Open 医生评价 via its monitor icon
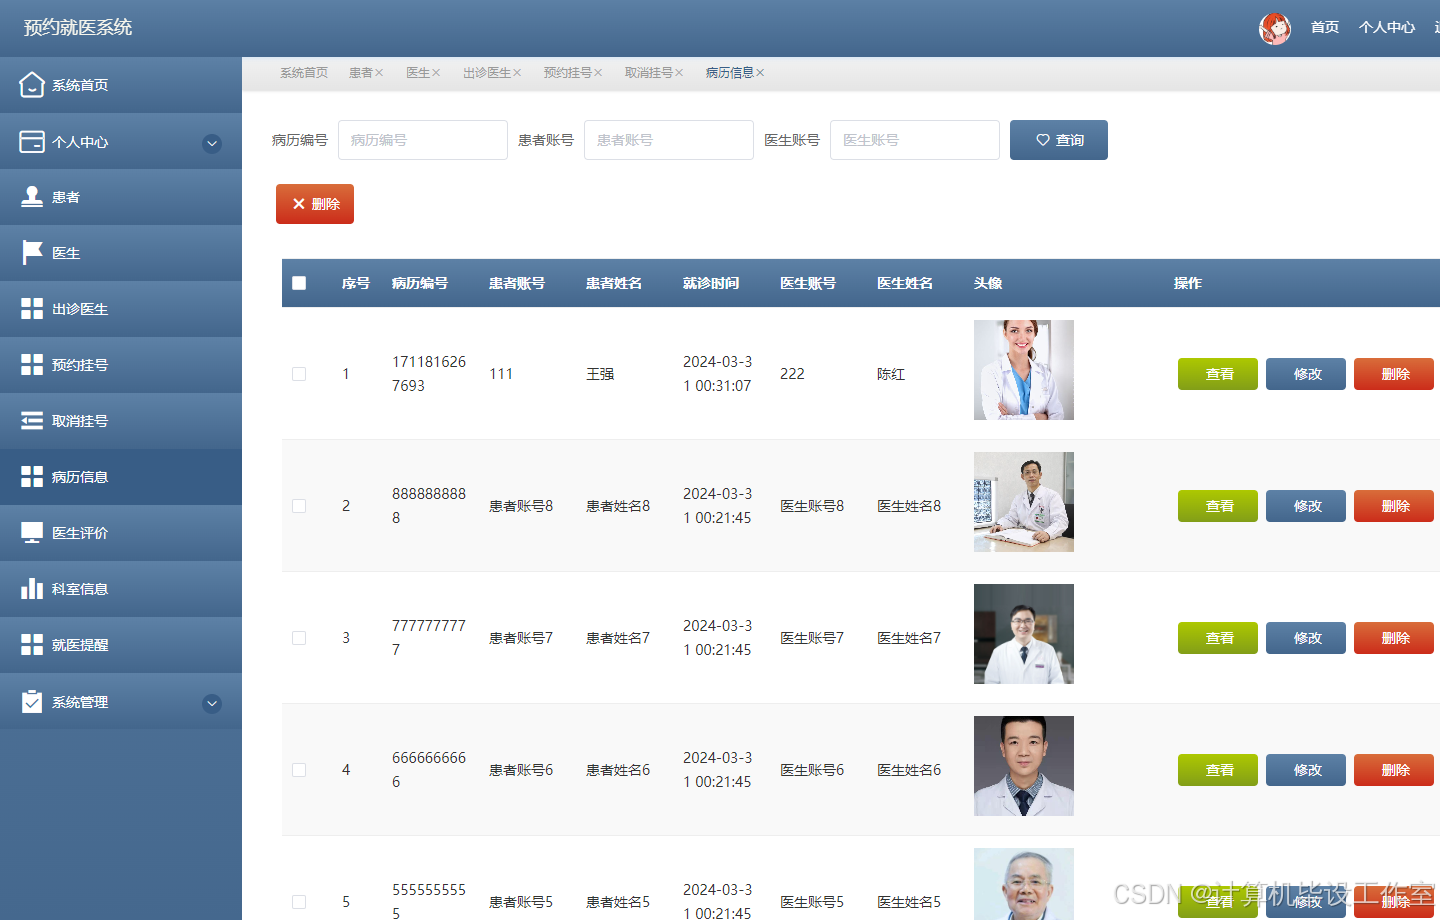1440x920 pixels. (30, 532)
